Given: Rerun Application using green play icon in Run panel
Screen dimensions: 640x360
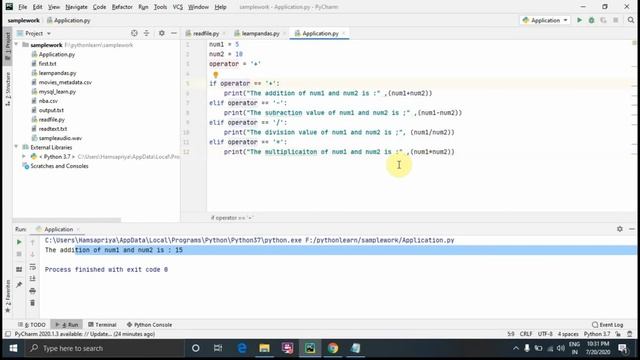Looking at the screenshot, I should pos(19,242).
